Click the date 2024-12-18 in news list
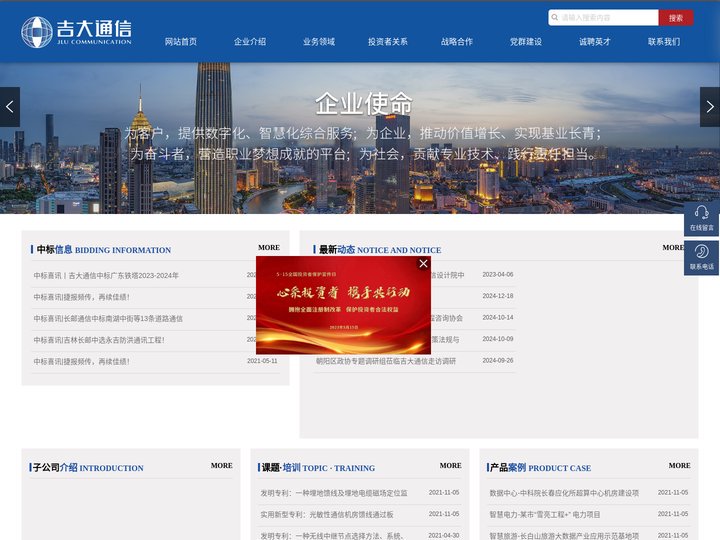 [x=498, y=296]
